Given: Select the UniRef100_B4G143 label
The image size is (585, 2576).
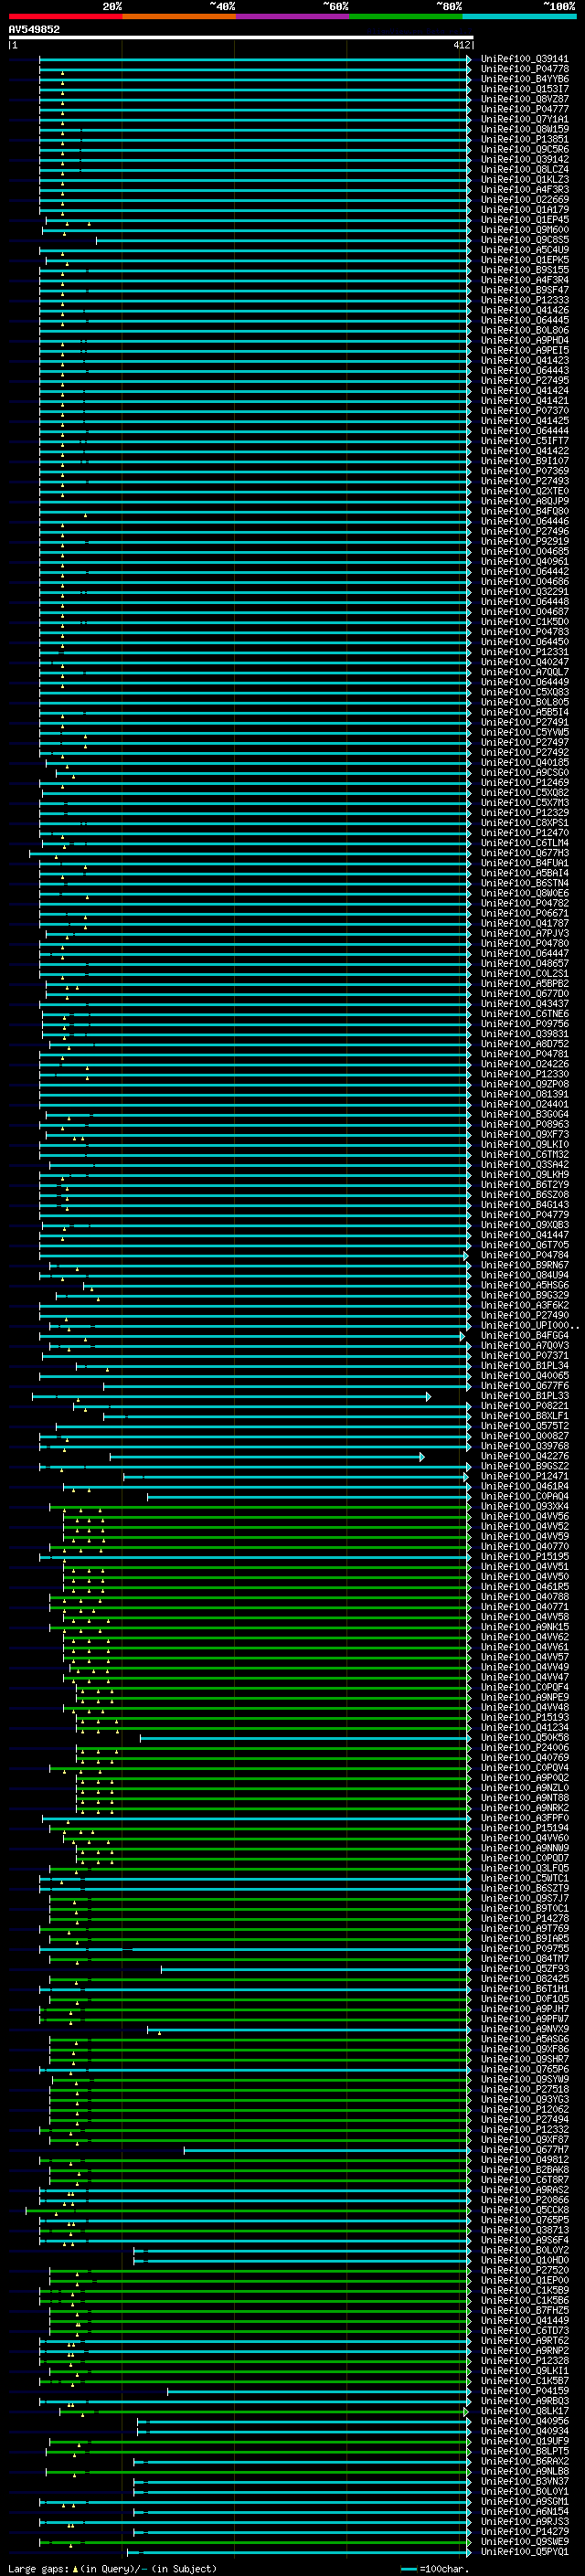Looking at the screenshot, I should coord(524,1205).
